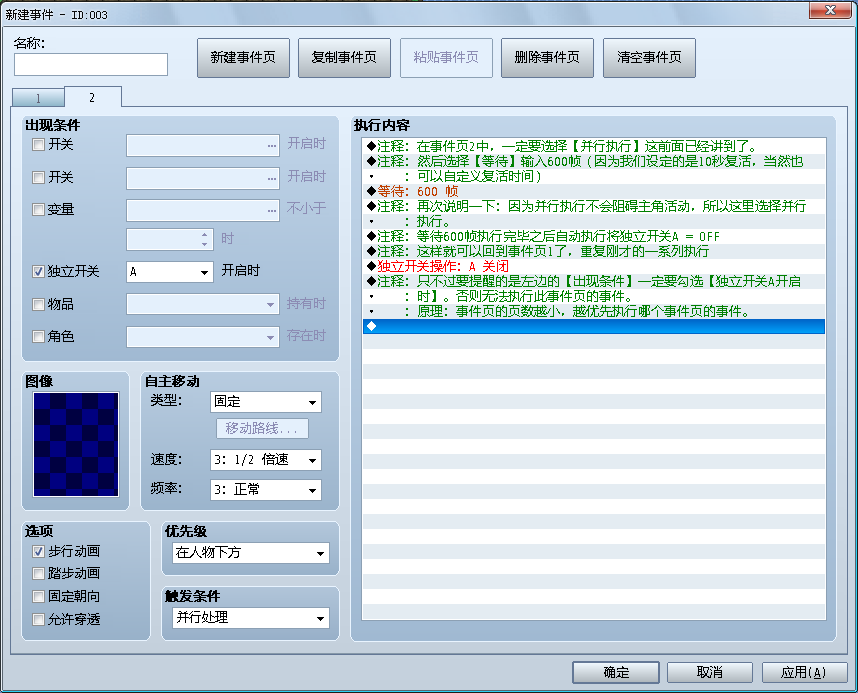Open the 角色 actor dropdown

click(203, 336)
